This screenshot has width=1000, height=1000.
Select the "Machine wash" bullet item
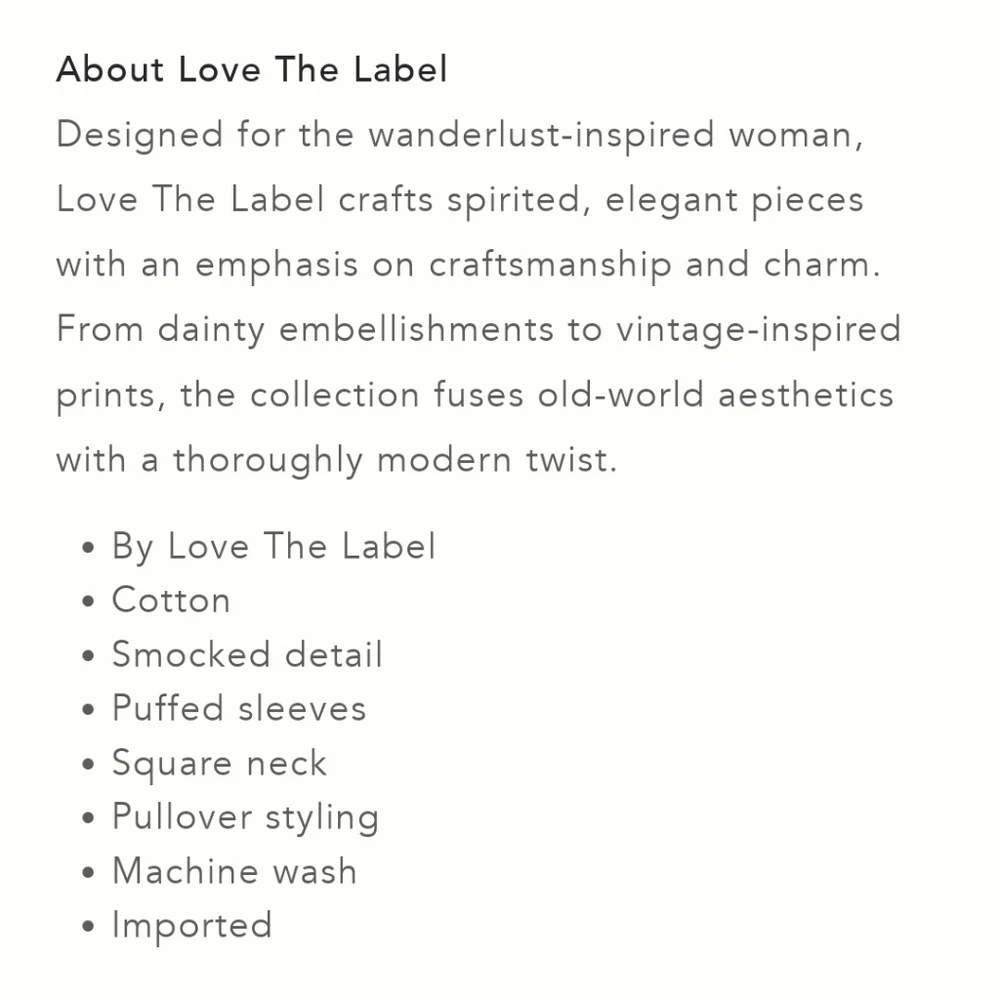click(x=234, y=872)
